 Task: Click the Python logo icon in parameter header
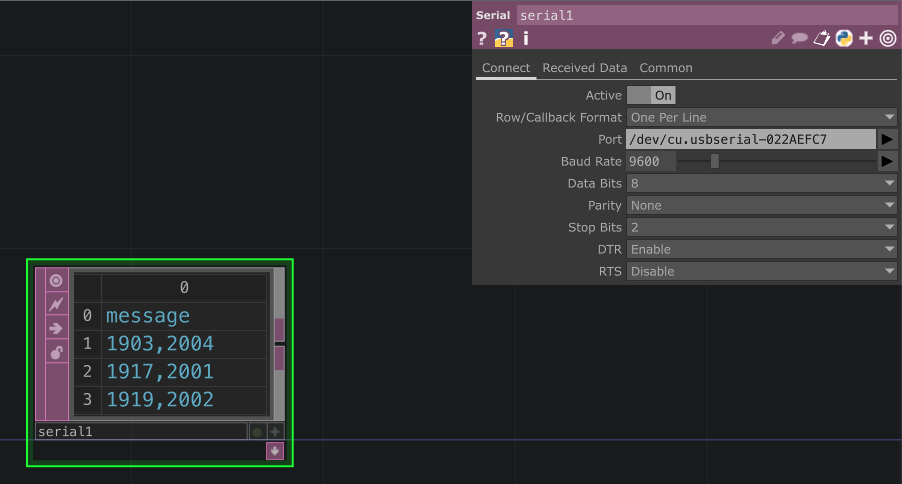843,39
